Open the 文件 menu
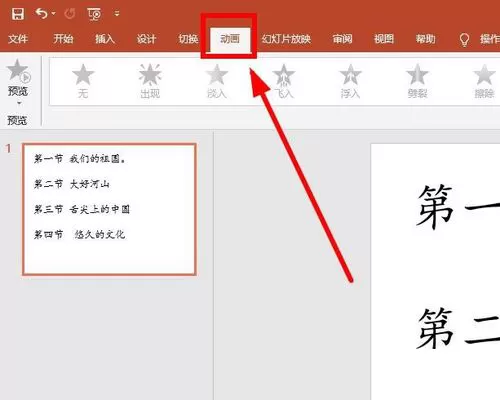Viewport: 500px width, 400px height. coord(18,39)
